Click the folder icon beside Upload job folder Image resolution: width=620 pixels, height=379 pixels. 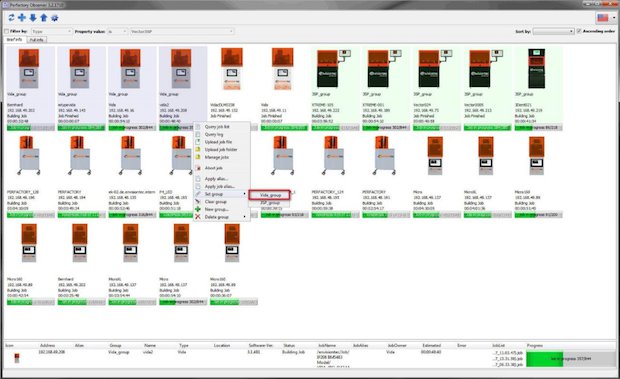point(198,149)
